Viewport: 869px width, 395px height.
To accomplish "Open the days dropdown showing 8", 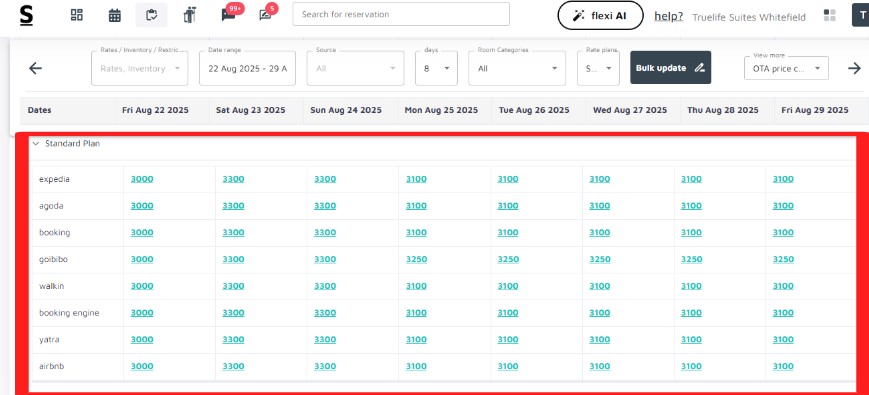I will tap(436, 68).
